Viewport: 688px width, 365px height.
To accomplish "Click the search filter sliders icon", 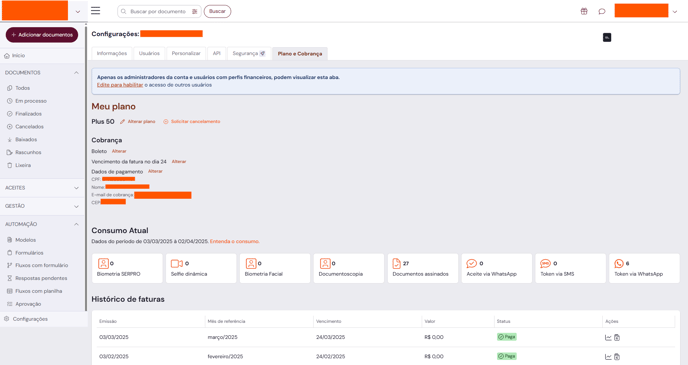I will [x=195, y=11].
